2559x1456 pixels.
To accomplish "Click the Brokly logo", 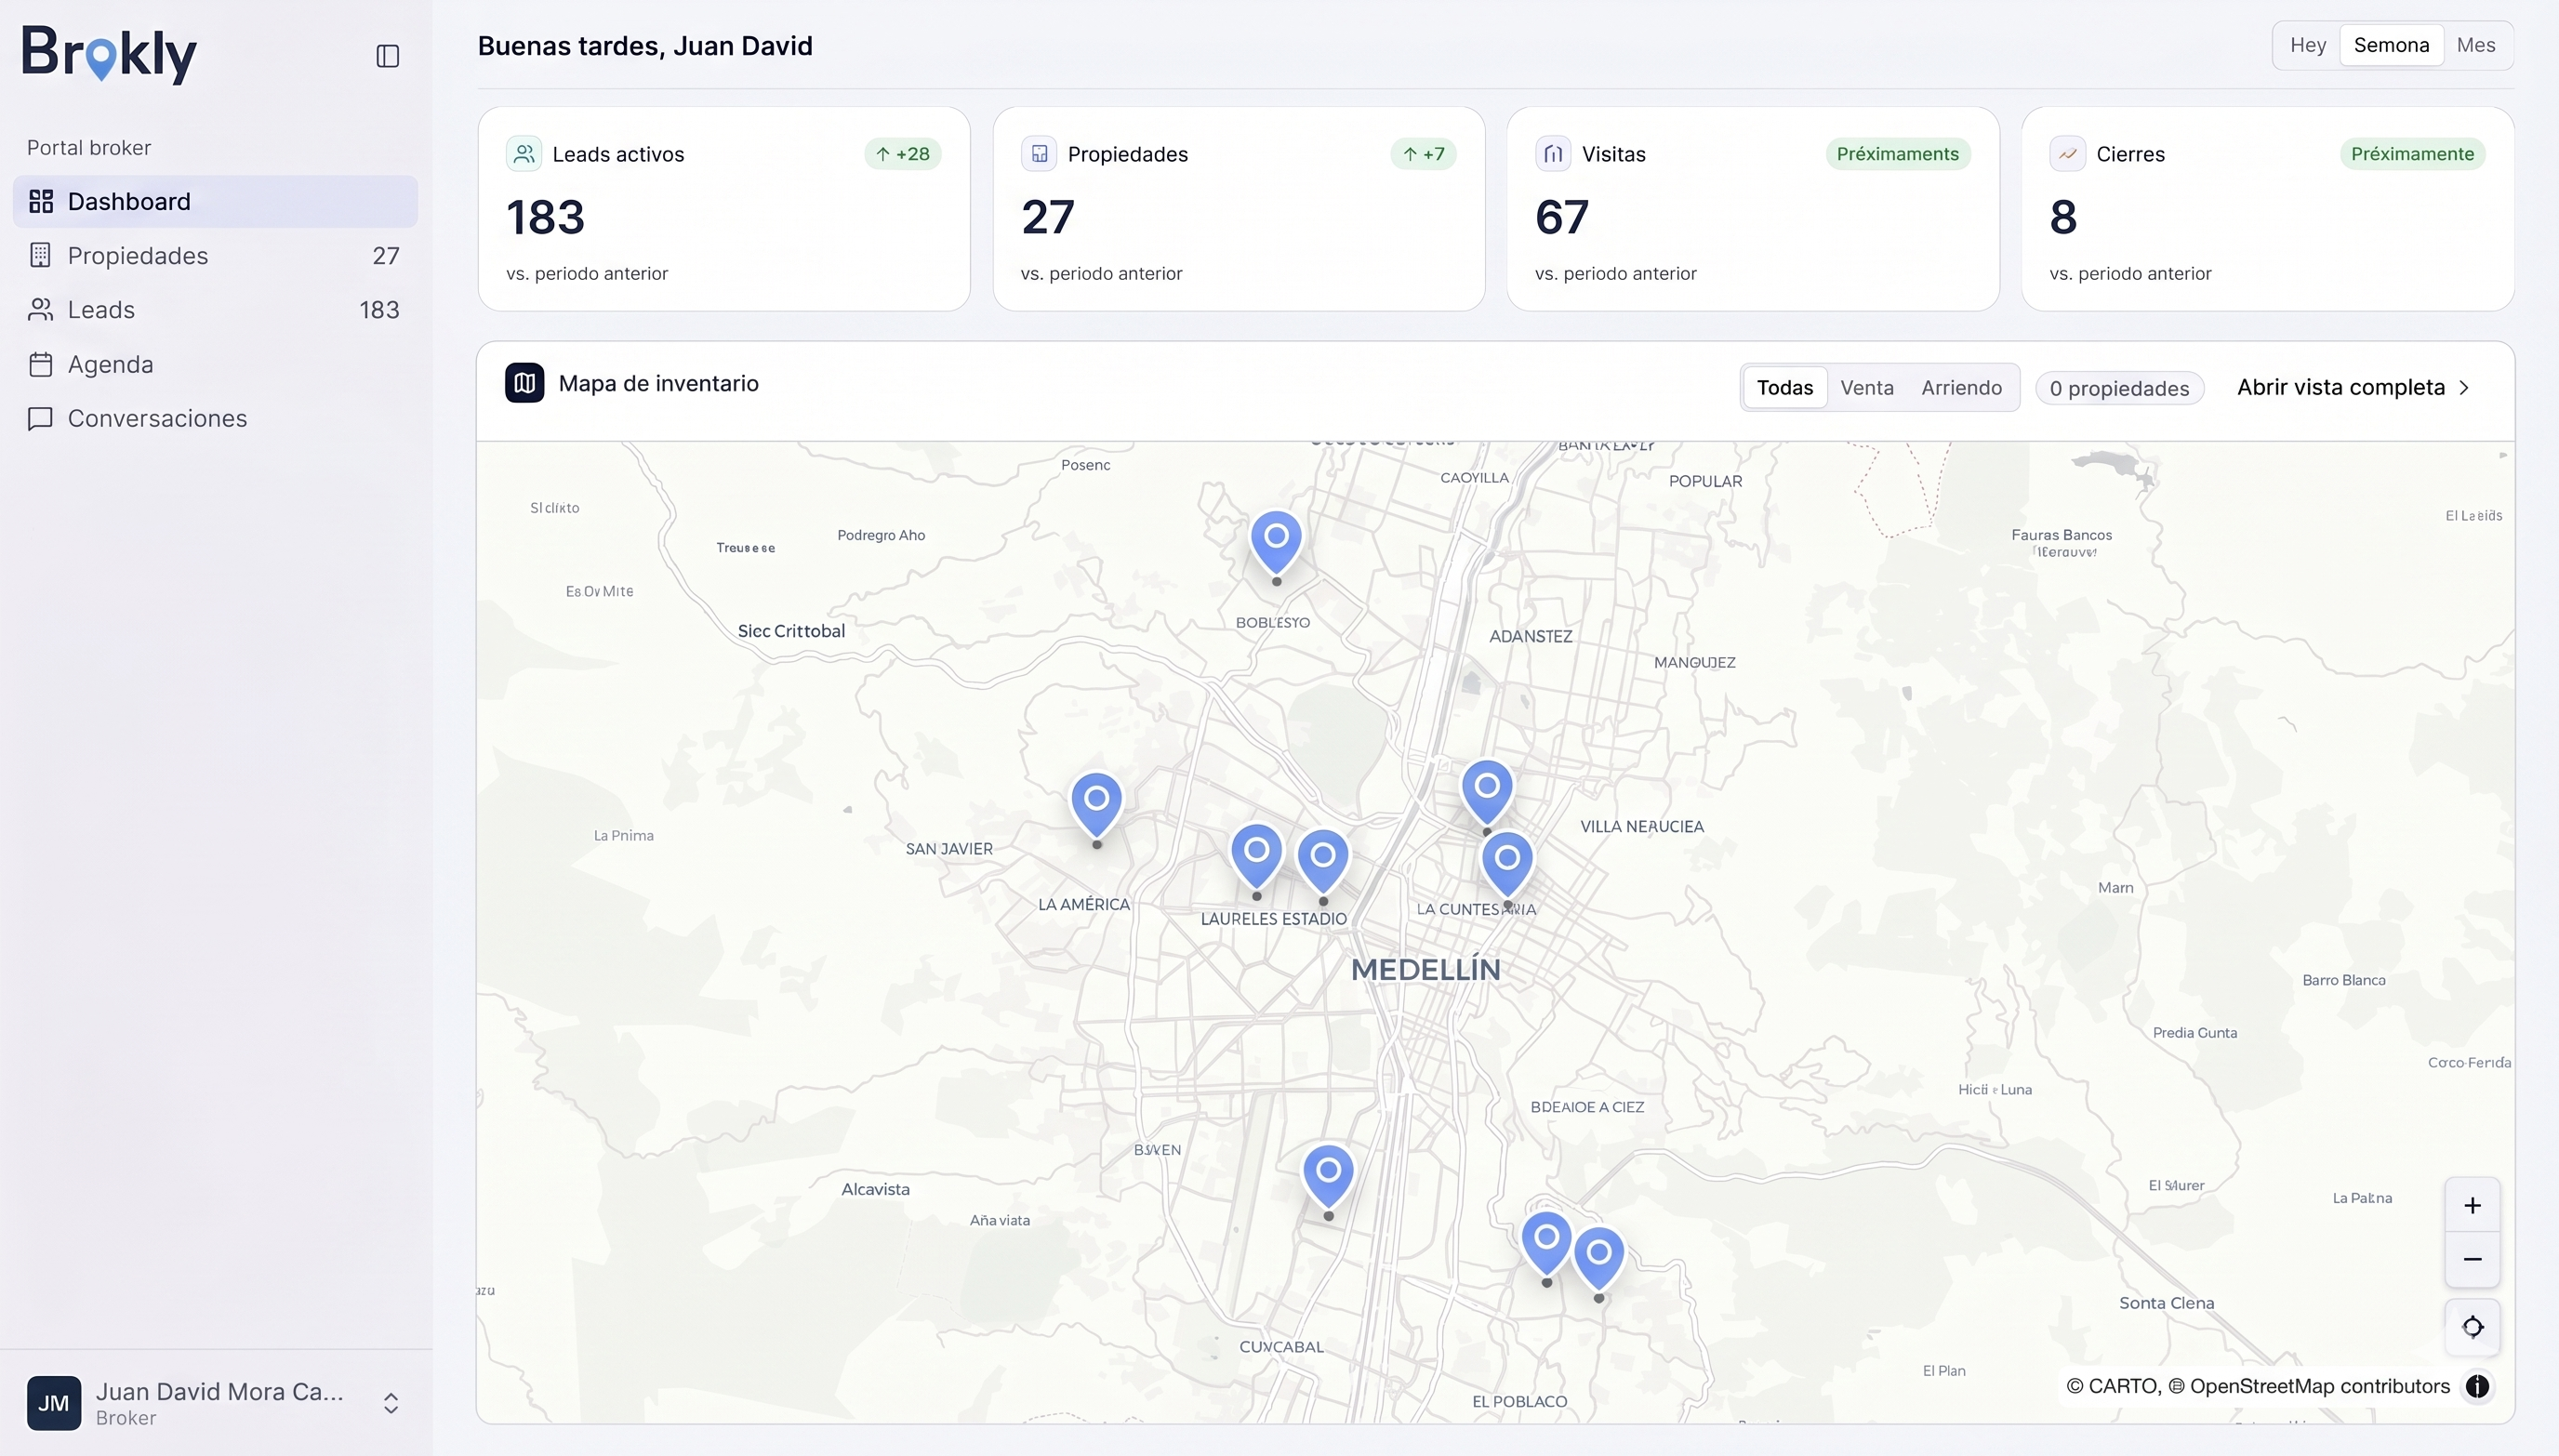I will point(109,54).
